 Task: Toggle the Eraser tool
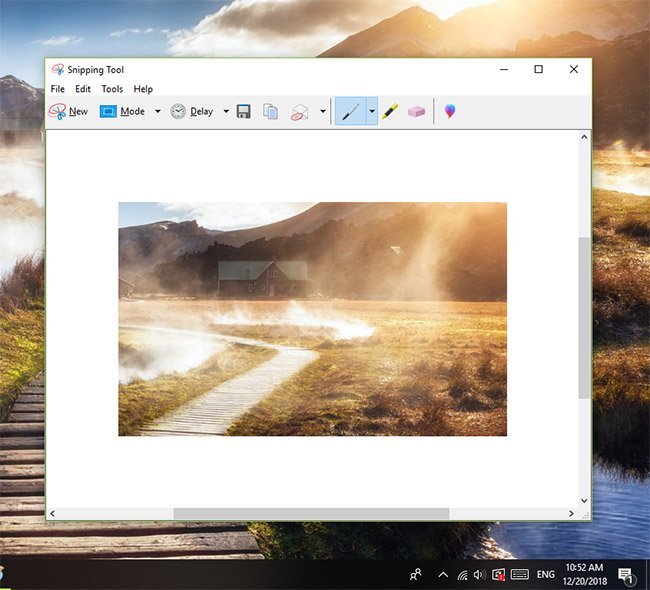(416, 112)
